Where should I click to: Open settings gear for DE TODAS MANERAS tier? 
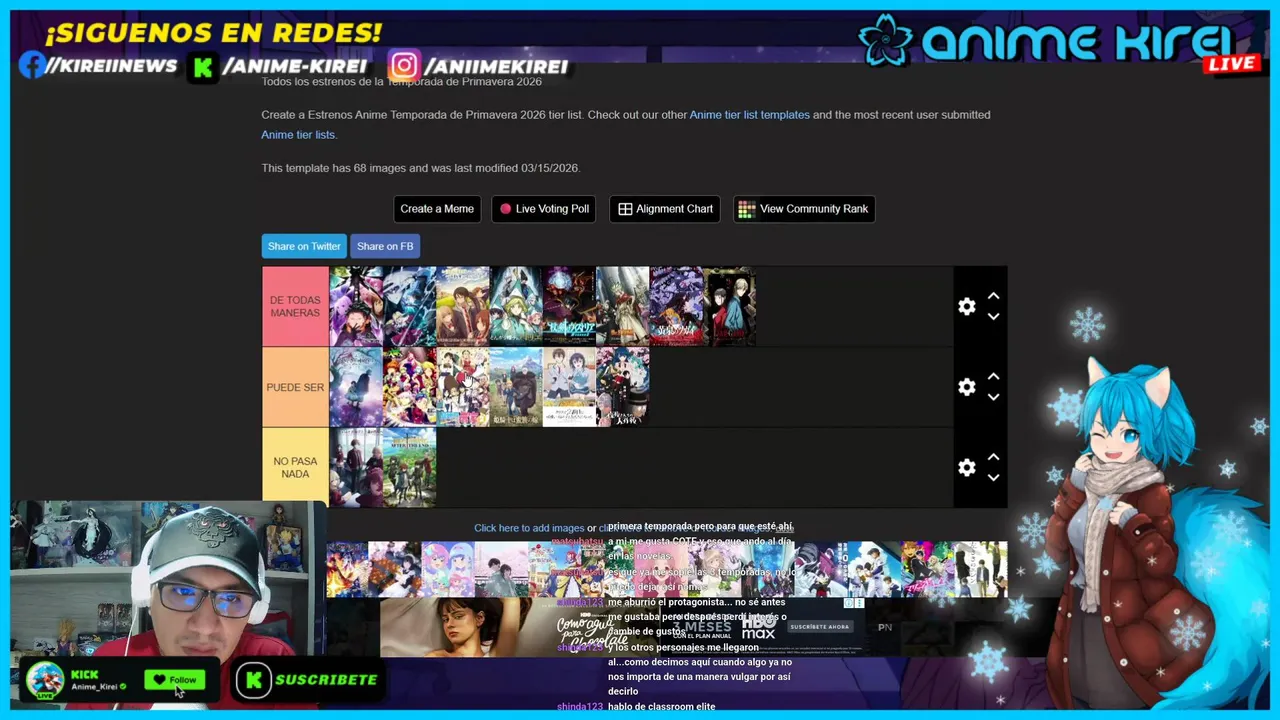click(x=966, y=307)
